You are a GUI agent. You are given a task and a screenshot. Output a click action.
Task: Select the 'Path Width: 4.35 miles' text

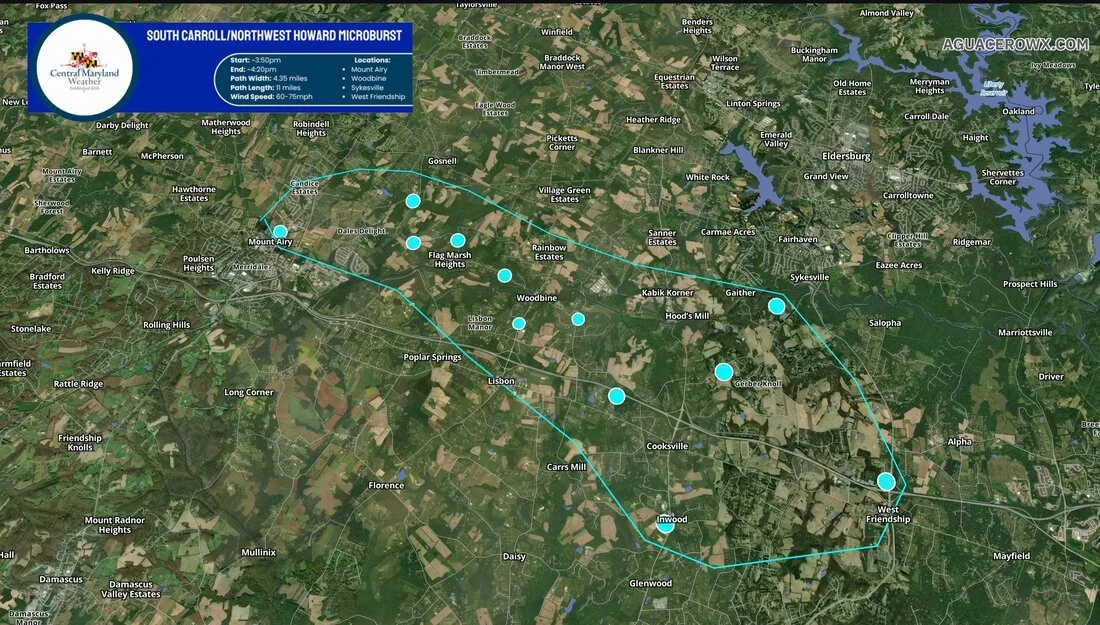pyautogui.click(x=269, y=79)
